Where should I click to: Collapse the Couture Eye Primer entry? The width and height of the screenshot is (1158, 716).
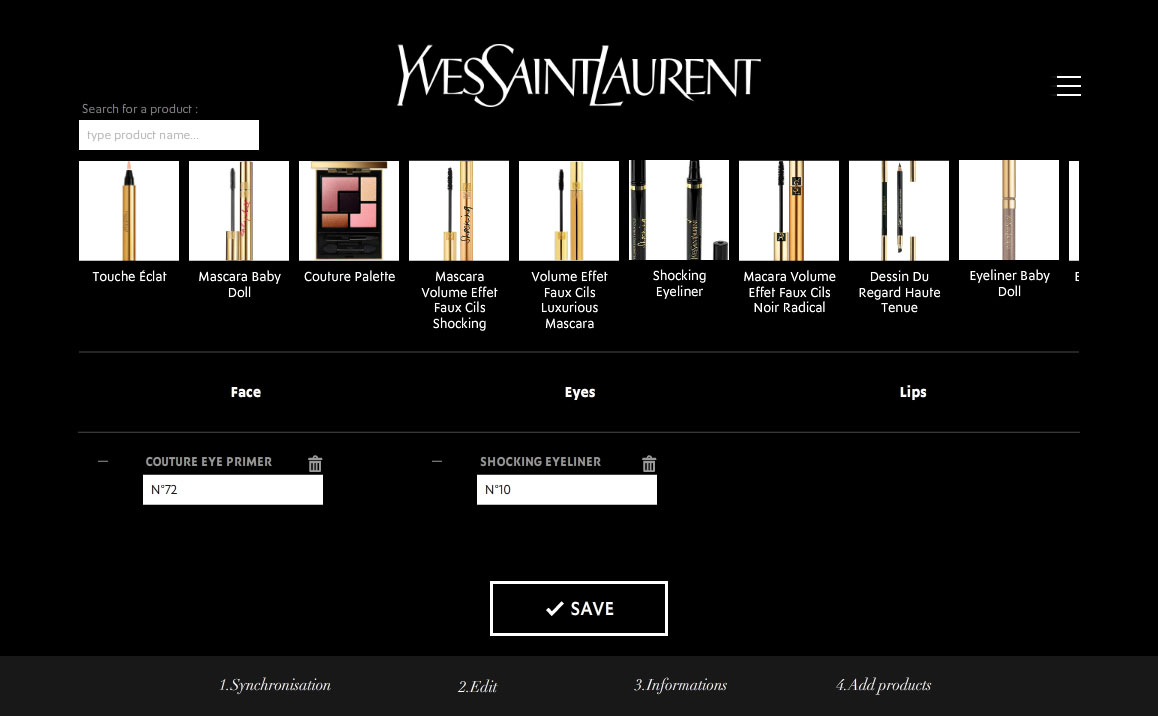103,462
